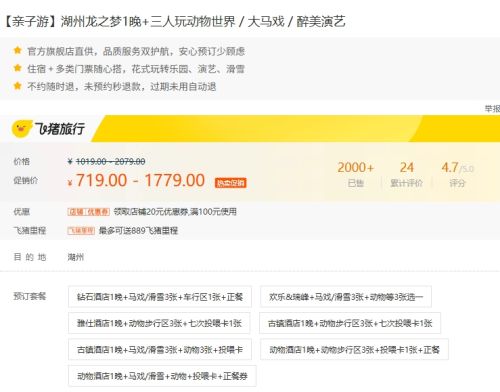Click the 优惠 row label
The image size is (500, 392).
22,212
